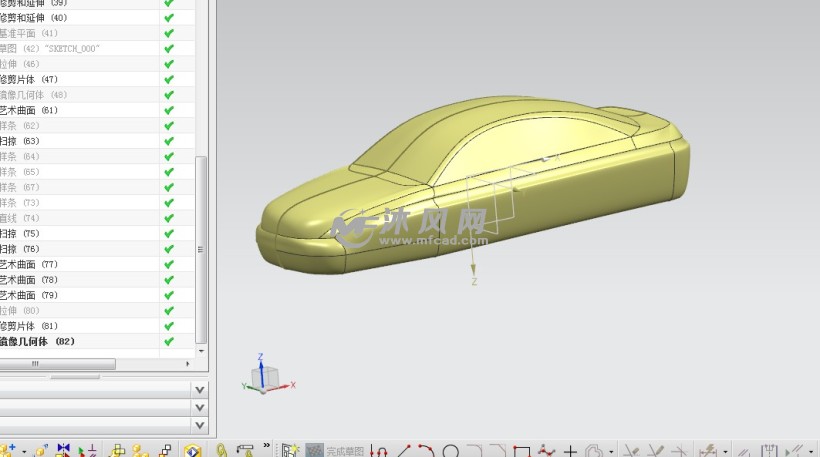The height and width of the screenshot is (457, 820).
Task: Click the 完成草图 finish sketch button
Action: 335,451
